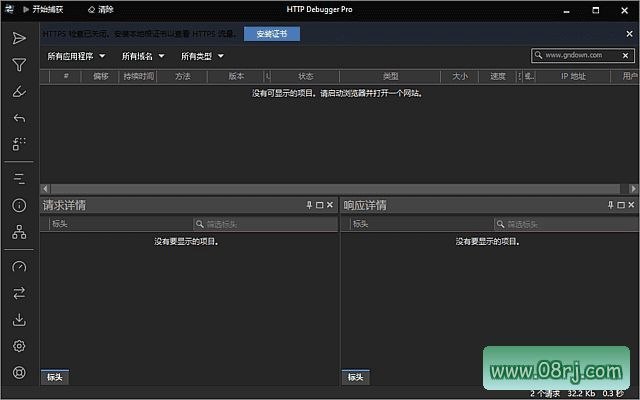The width and height of the screenshot is (640, 400).
Task: Open the hierarchy tree icon in sidebar
Action: [19, 232]
